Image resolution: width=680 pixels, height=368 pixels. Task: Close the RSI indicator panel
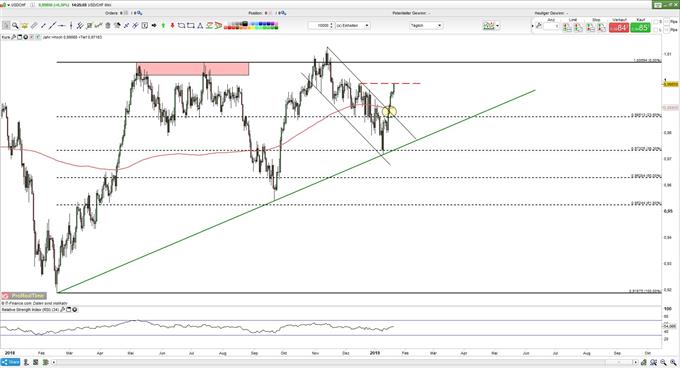[x=75, y=310]
